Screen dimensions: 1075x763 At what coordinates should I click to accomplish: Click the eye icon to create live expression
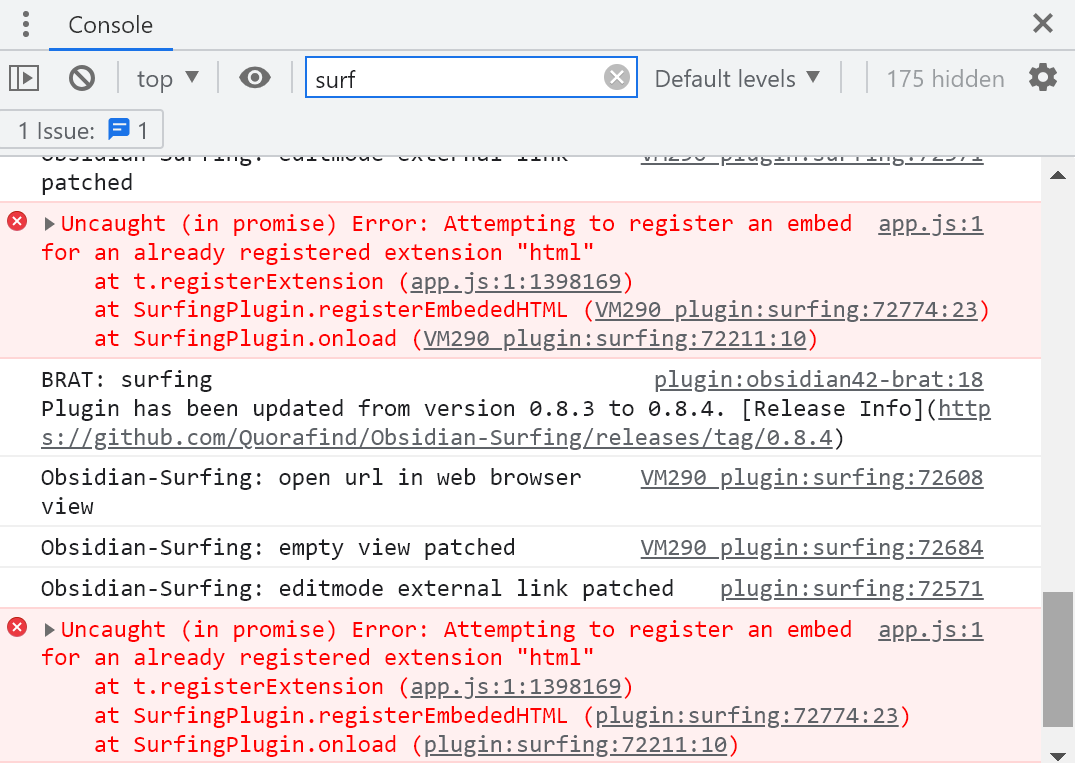(x=254, y=77)
